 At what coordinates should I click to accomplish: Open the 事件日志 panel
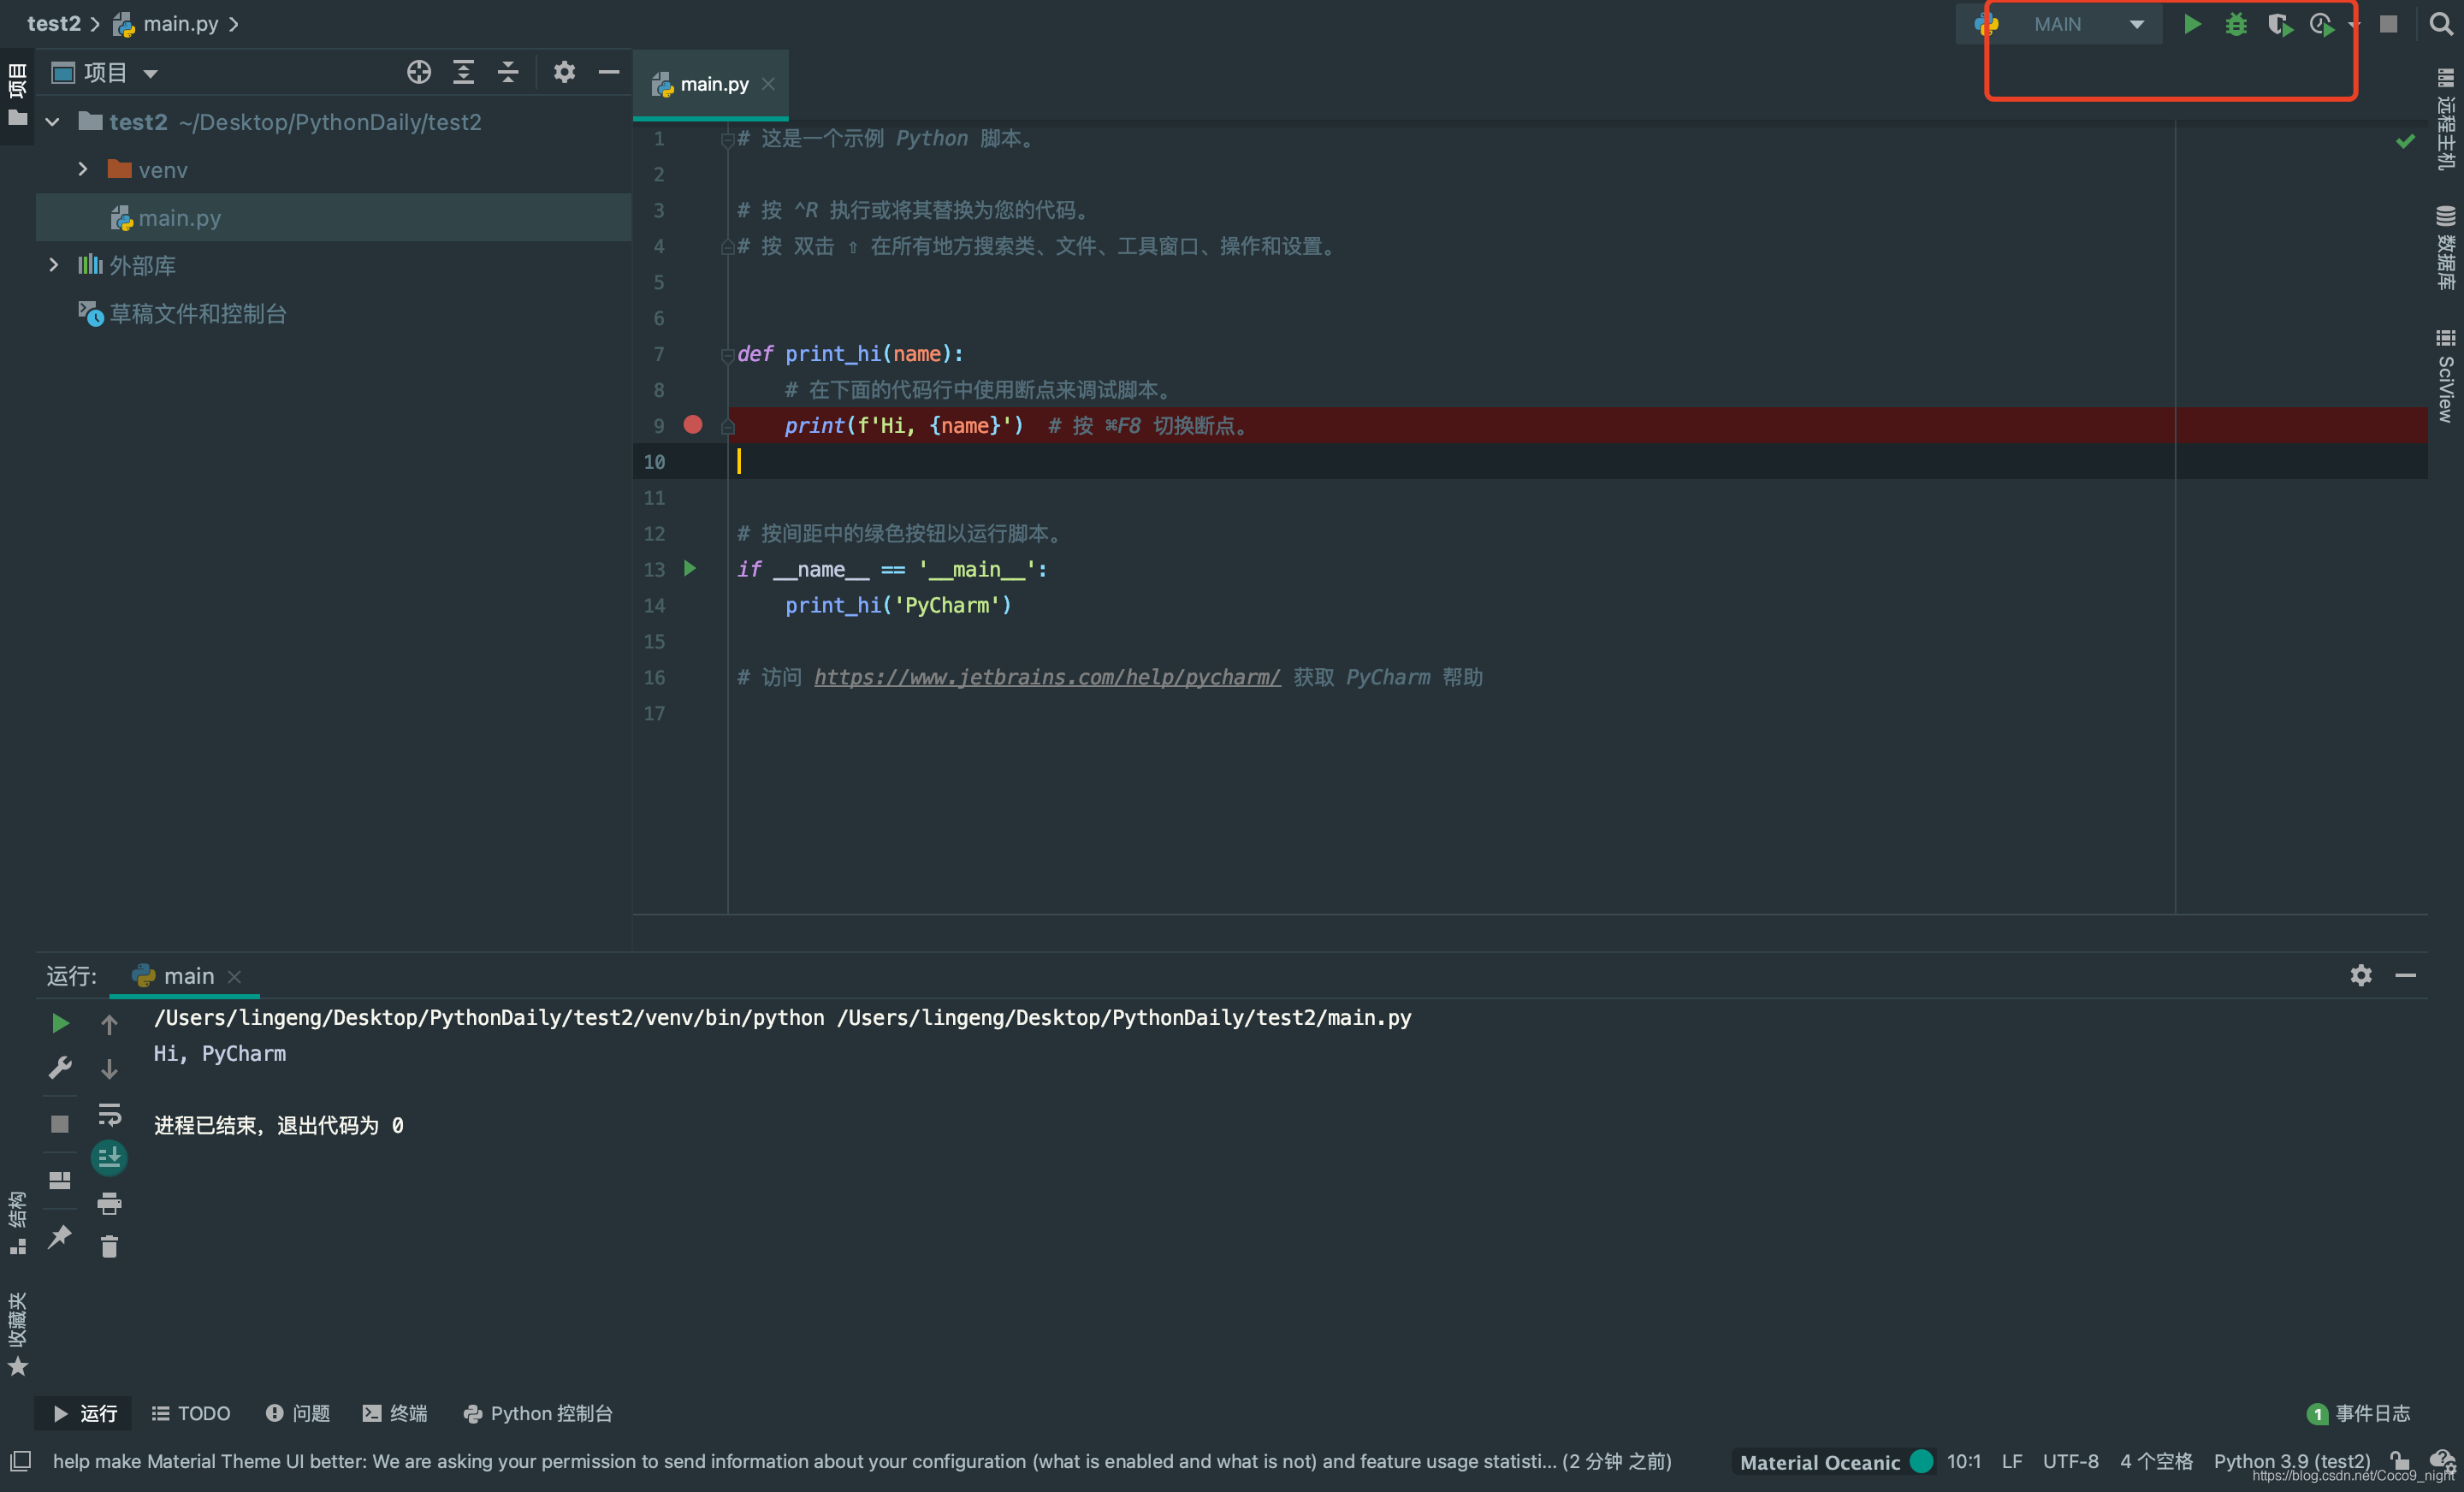tap(2358, 1413)
